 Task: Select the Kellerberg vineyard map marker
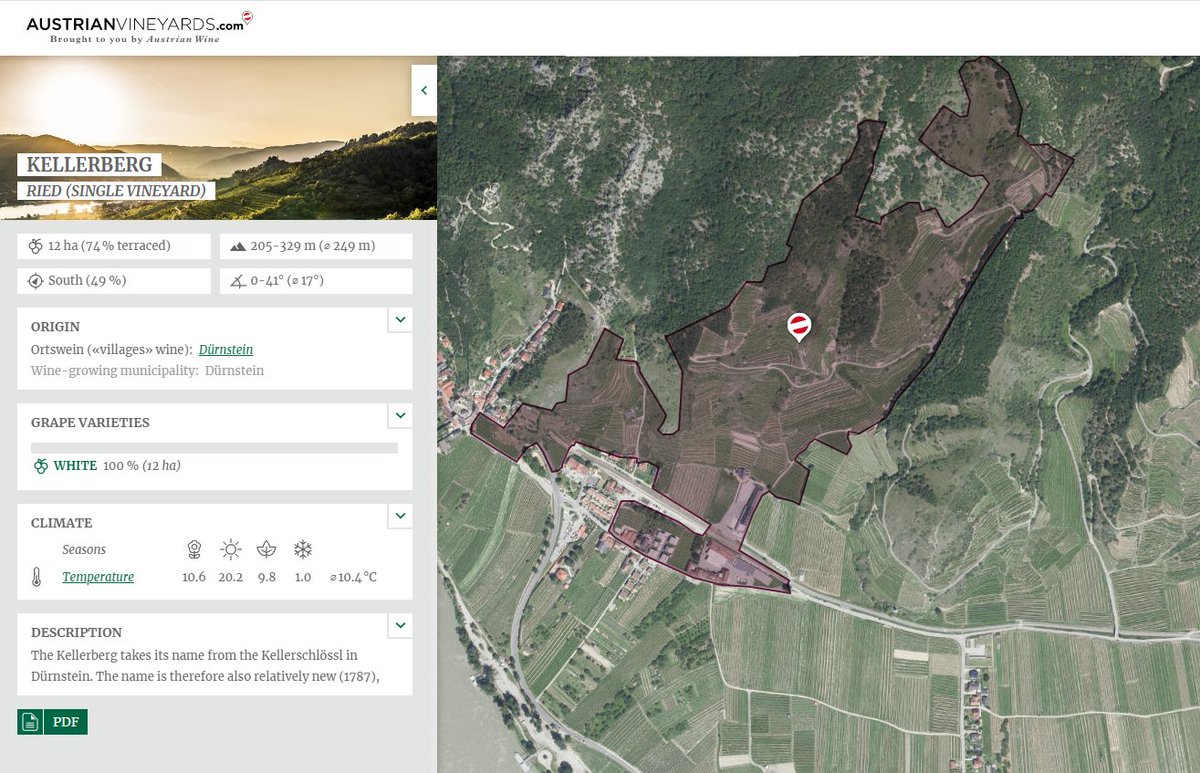[799, 326]
